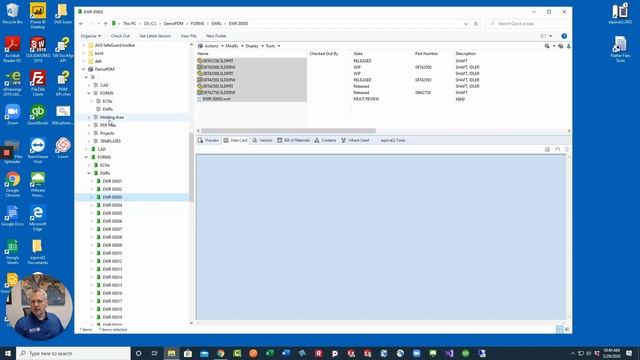The width and height of the screenshot is (640, 360).
Task: Click the file list horizontal scrollbar
Action: click(x=288, y=131)
